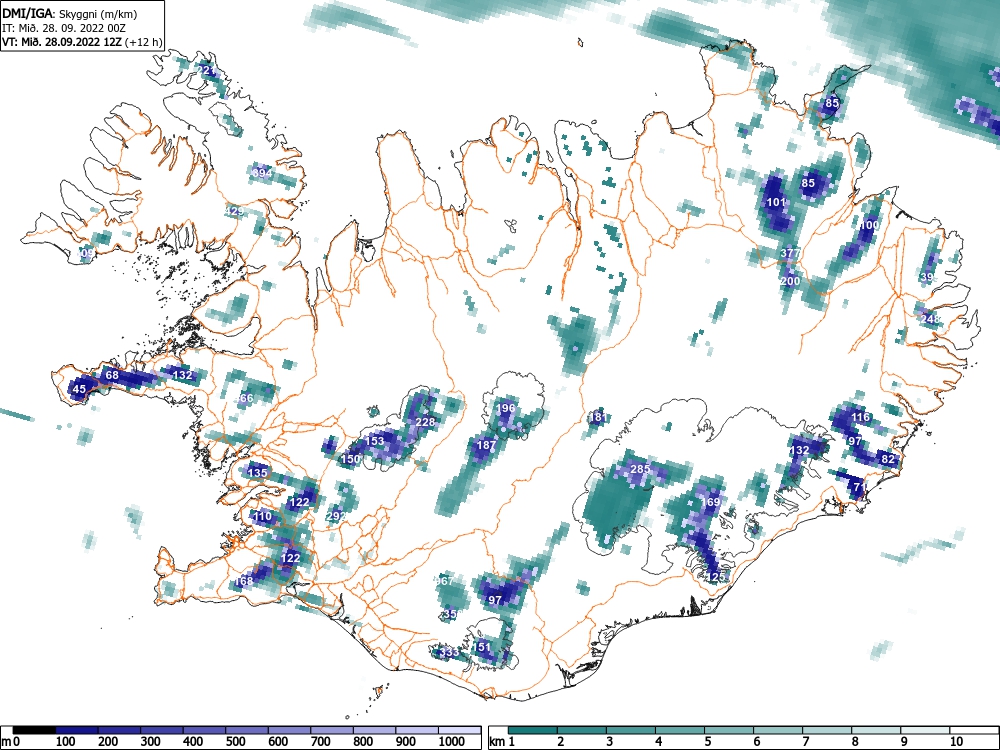Click the map value '168'
Viewport: 1000px width, 750px height.
(244, 581)
